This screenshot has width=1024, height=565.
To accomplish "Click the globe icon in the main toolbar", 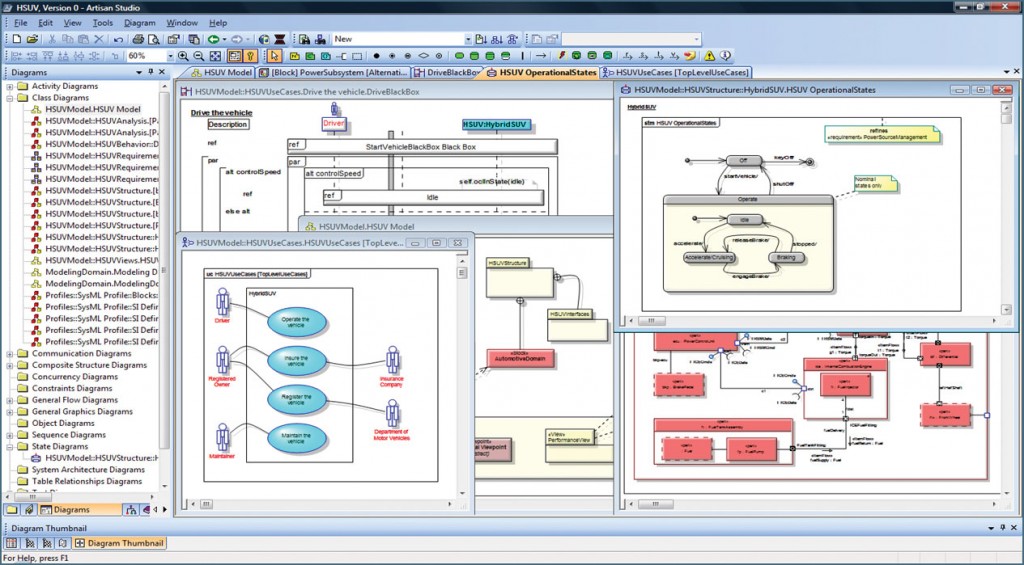I will (264, 39).
